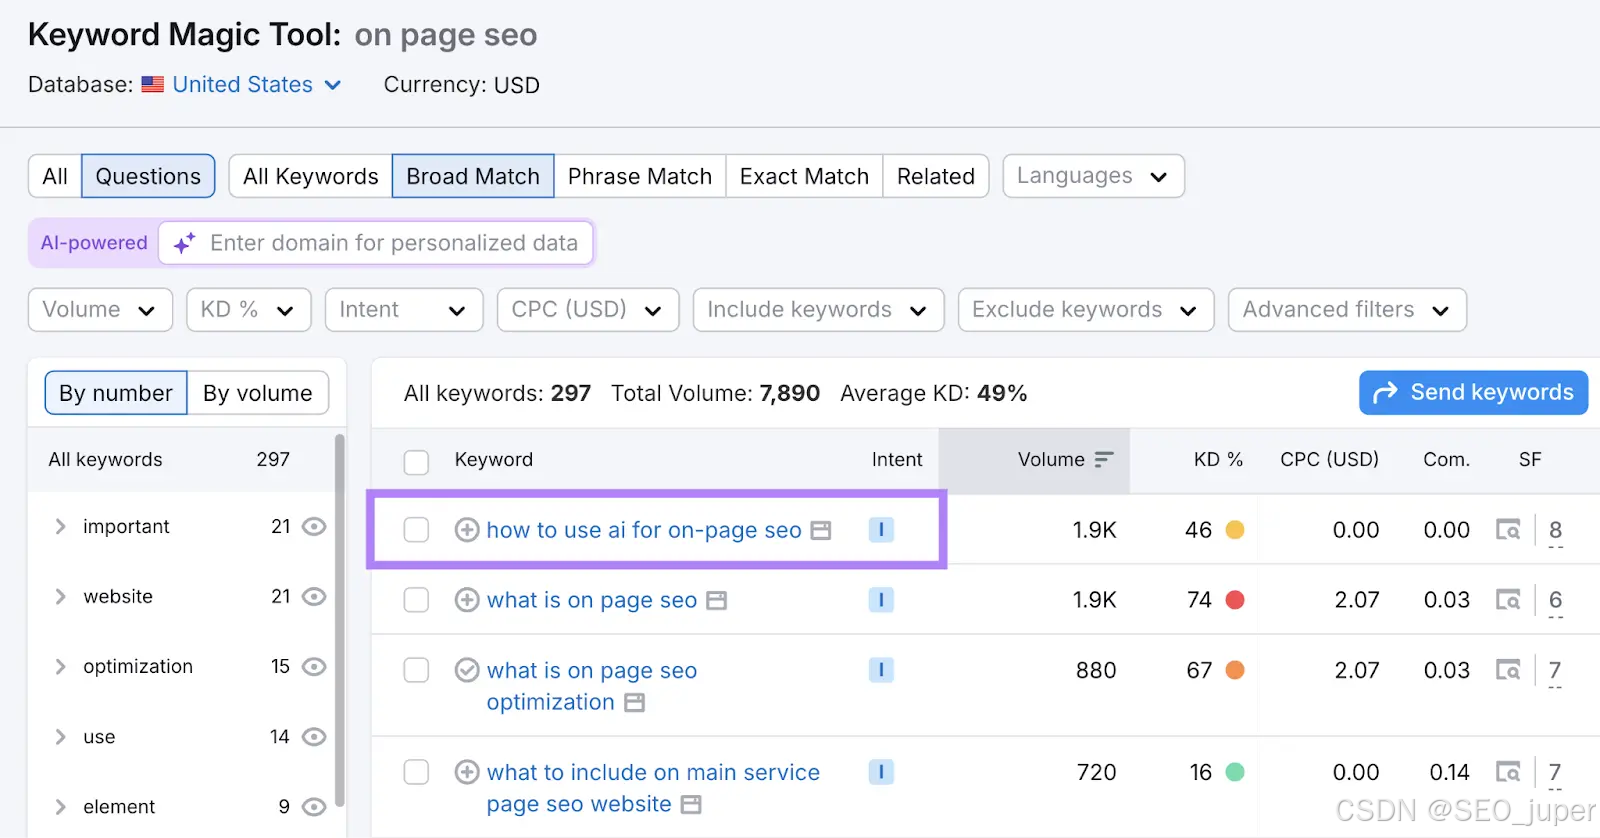Toggle eye icon for 'element' group
Viewport: 1600px width, 838px height.
314,807
